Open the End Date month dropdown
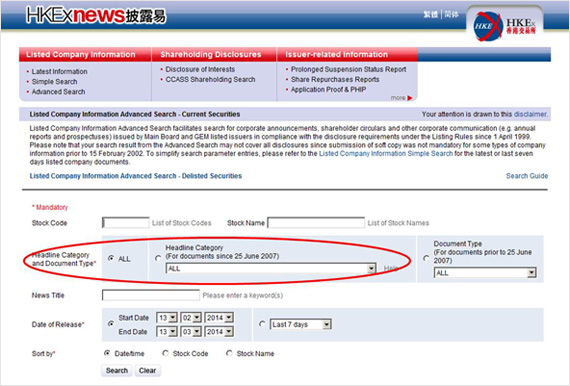570x386 pixels. pyautogui.click(x=191, y=331)
